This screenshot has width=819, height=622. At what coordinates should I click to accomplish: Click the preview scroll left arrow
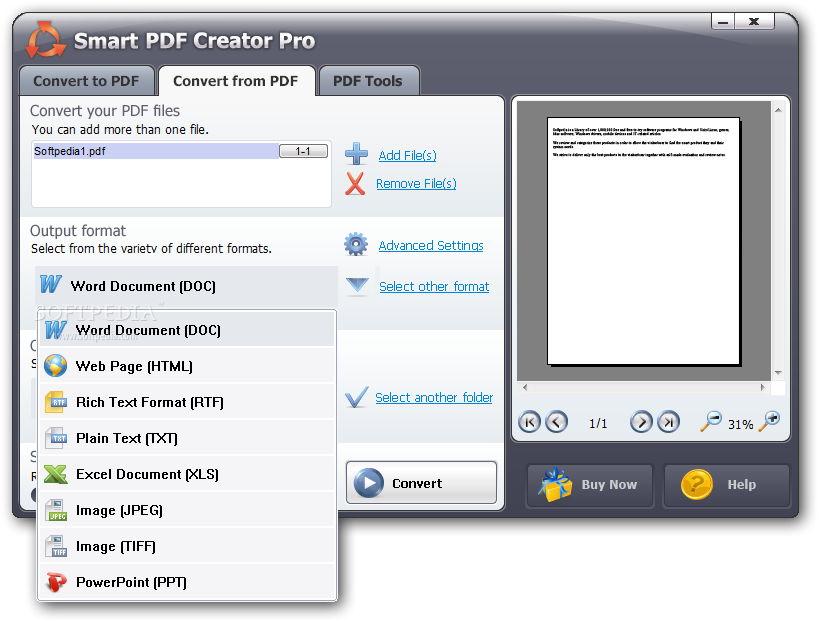[525, 388]
